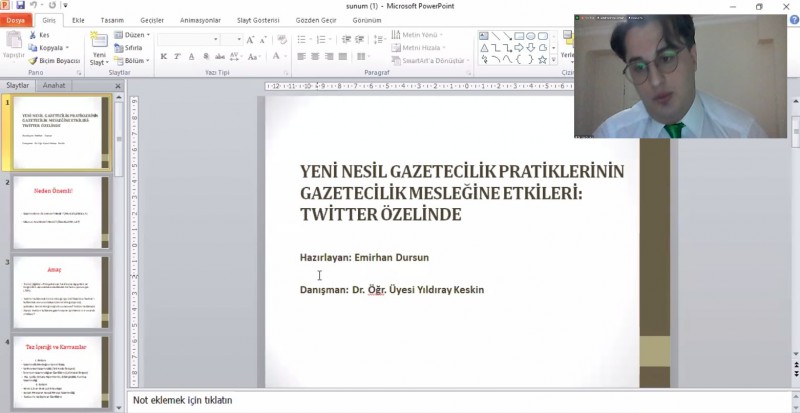Click the Kes (Cut) scissors icon
Image resolution: width=800 pixels, height=413 pixels.
tap(33, 35)
